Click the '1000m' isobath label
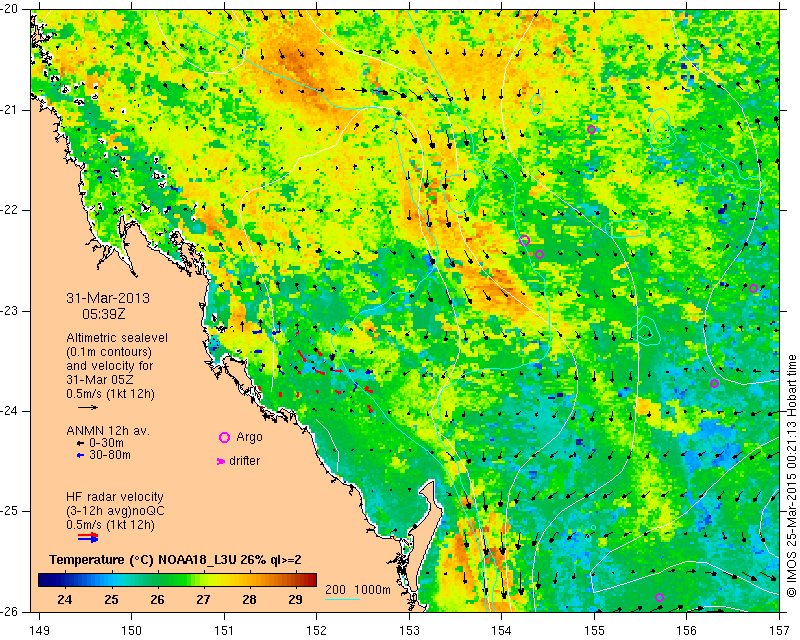This screenshot has width=800, height=640. pyautogui.click(x=372, y=590)
